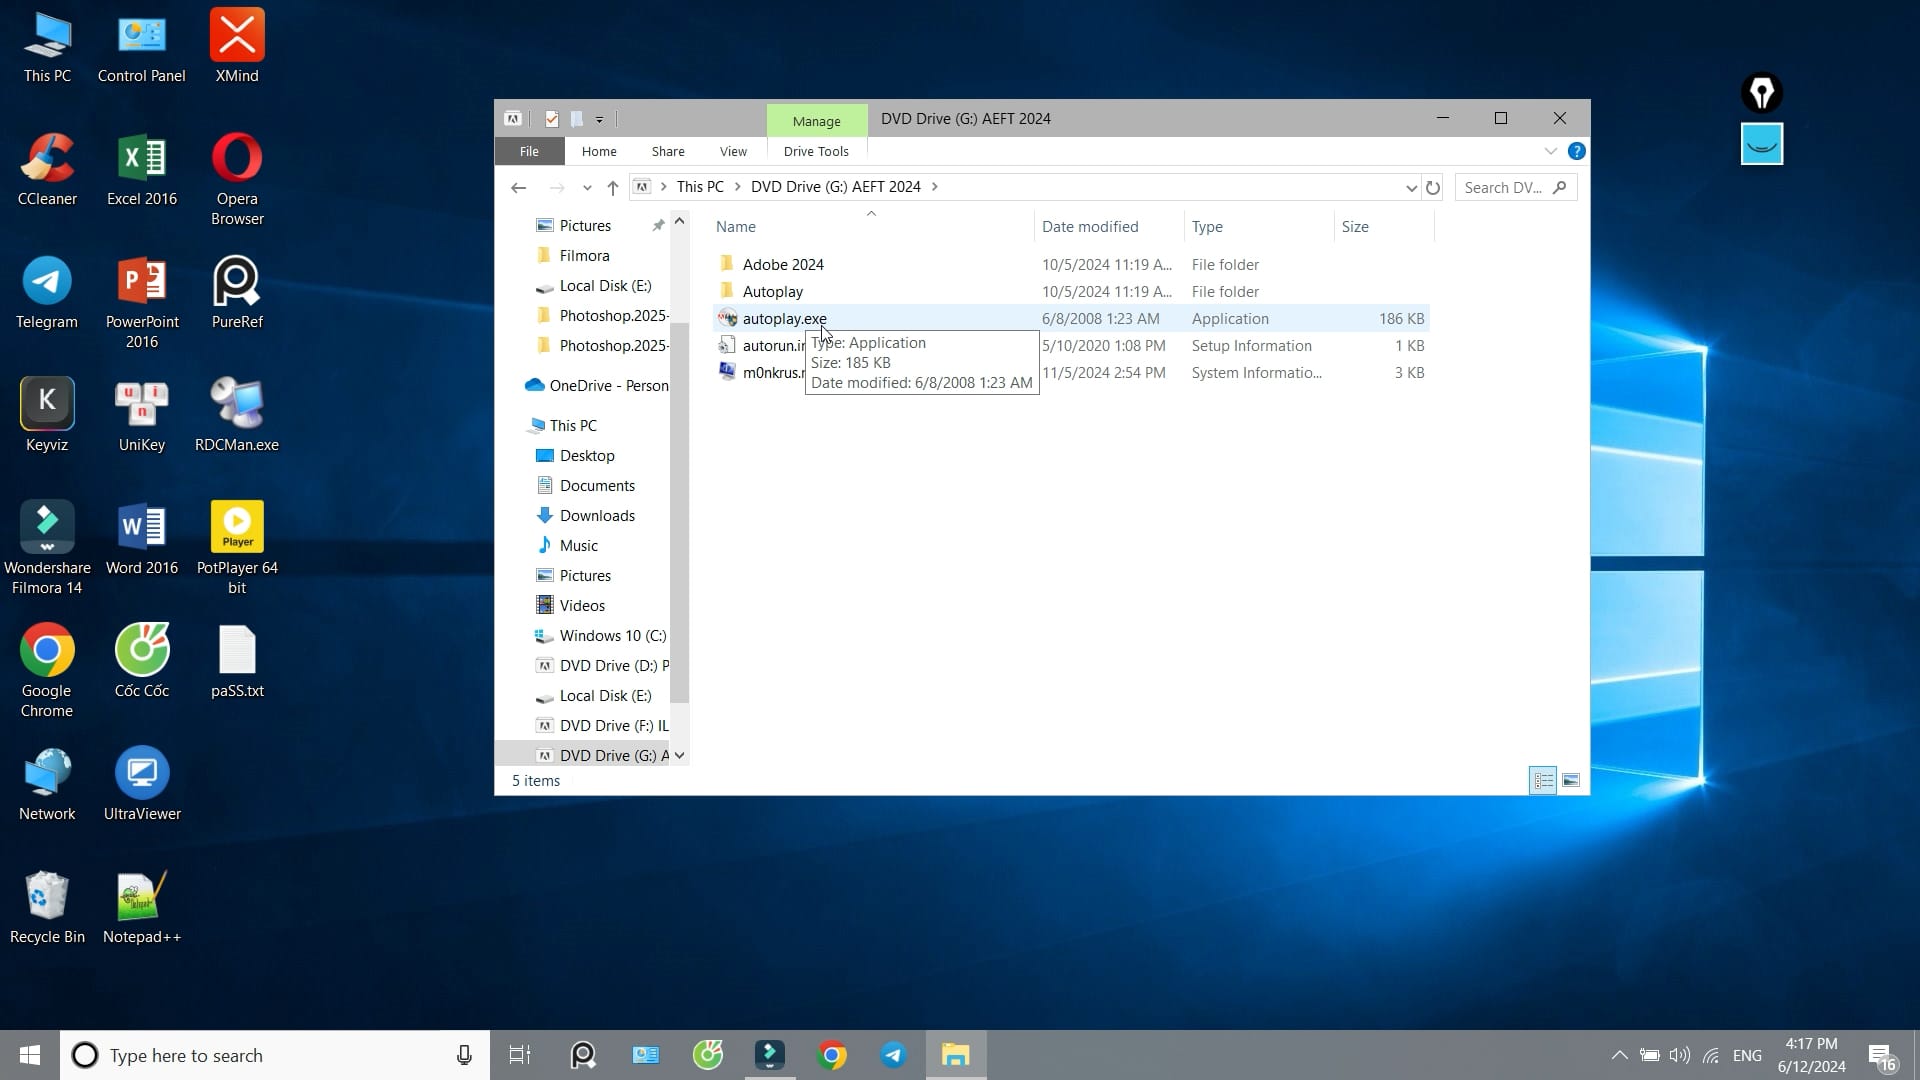Open the Drive Tools tab
Viewport: 1920px width, 1080px height.
(816, 151)
